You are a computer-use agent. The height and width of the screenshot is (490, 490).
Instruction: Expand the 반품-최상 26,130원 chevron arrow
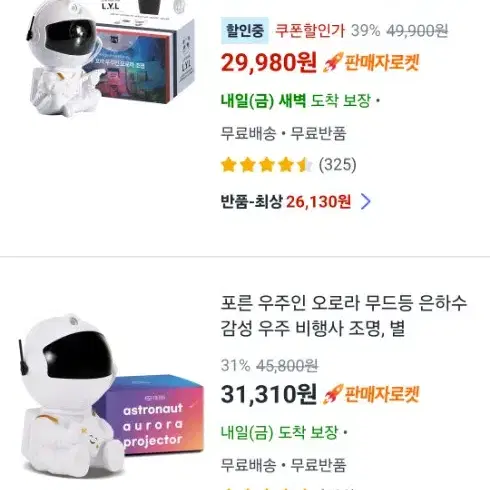pyautogui.click(x=366, y=202)
